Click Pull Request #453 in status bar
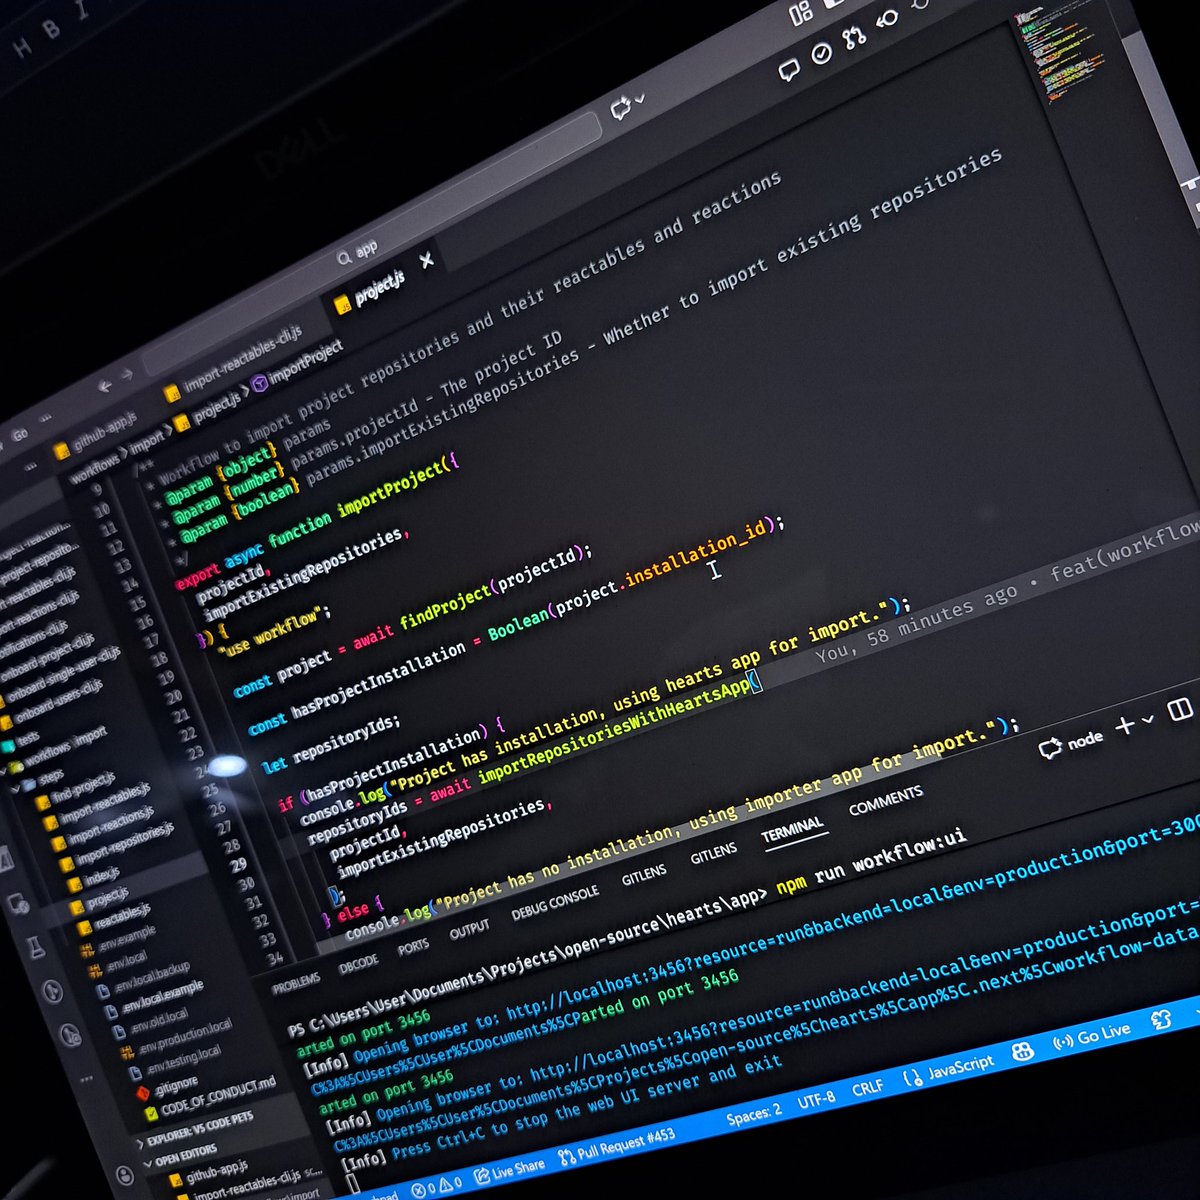 pos(616,1146)
